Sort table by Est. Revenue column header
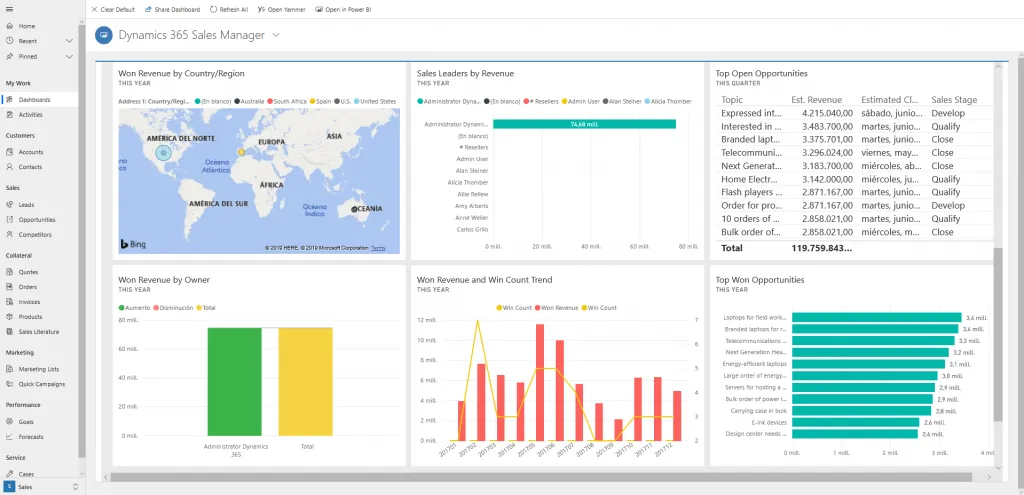 click(x=816, y=100)
